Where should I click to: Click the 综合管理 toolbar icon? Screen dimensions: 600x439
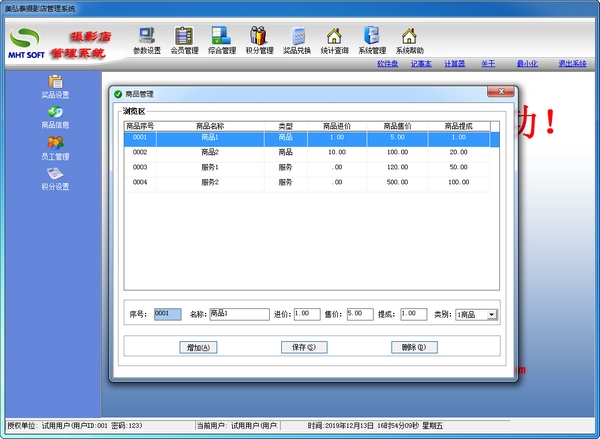[221, 40]
